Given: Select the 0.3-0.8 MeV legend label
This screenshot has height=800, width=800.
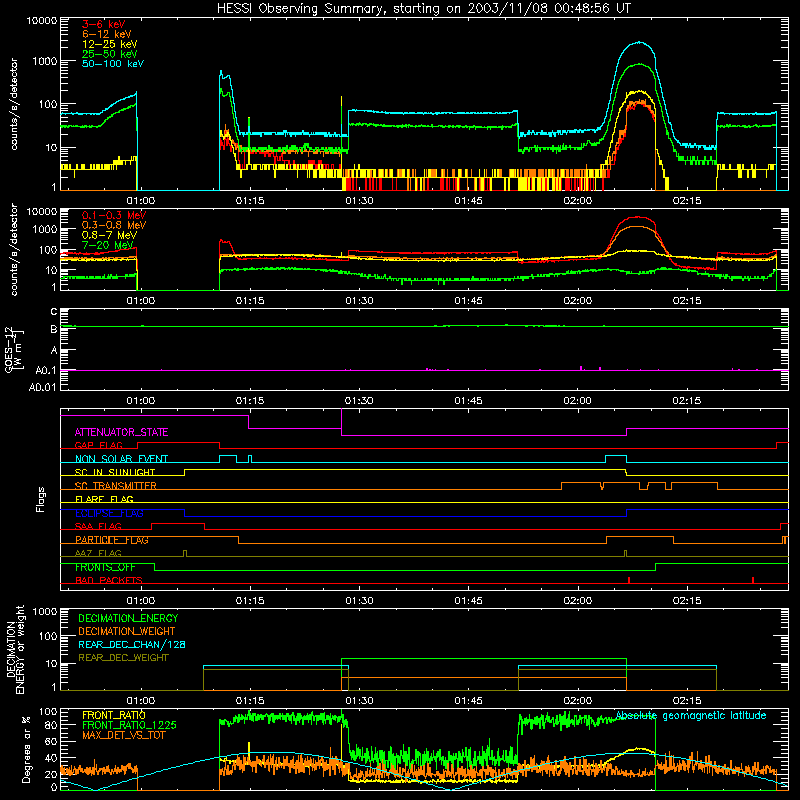Looking at the screenshot, I should (x=114, y=225).
